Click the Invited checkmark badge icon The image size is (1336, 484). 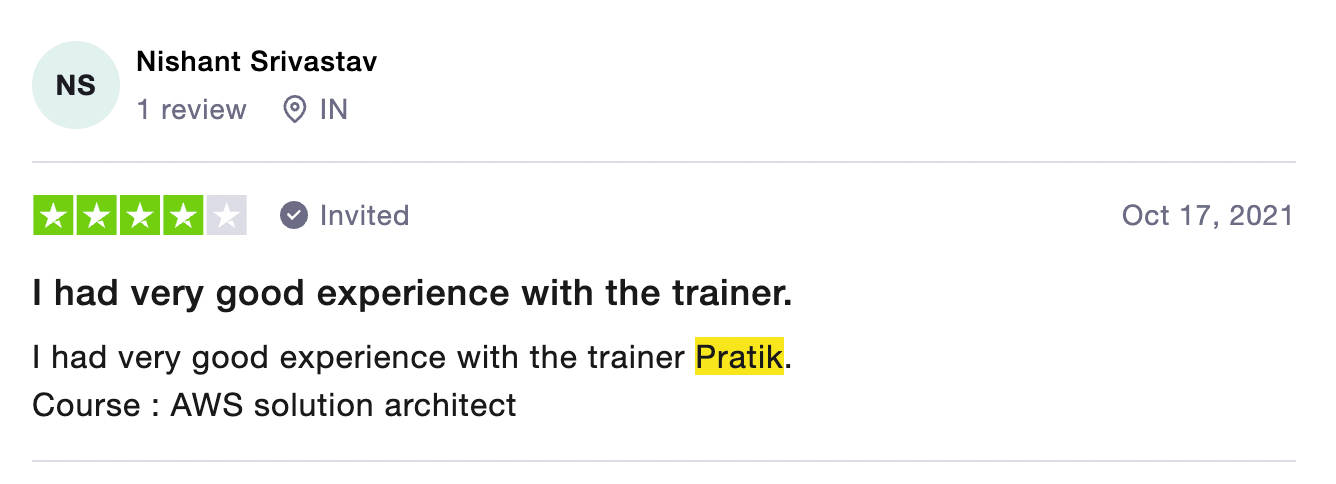[x=293, y=215]
